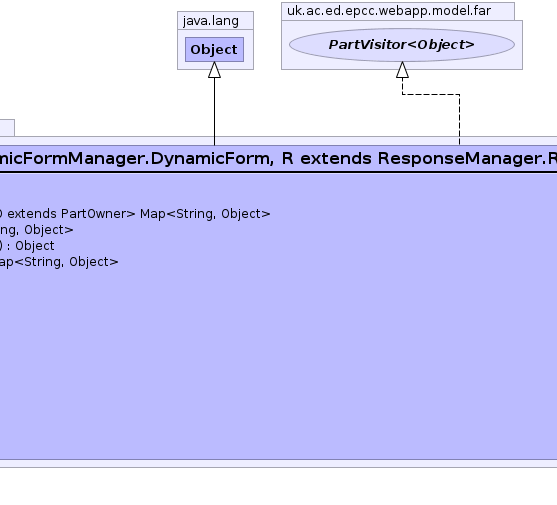Click the small package tab at left edge
Viewport: 557px width, 505px height.
pos(7,128)
